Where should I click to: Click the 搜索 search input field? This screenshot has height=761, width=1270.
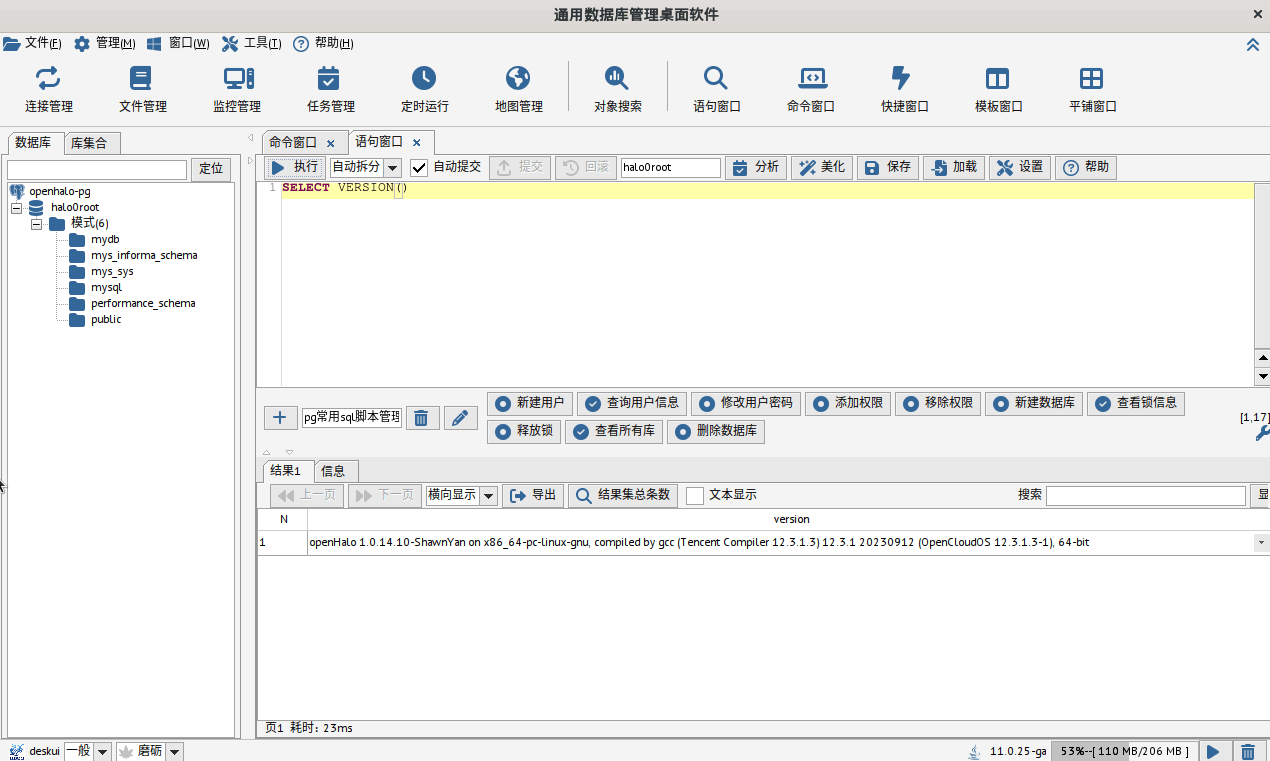pos(1146,495)
